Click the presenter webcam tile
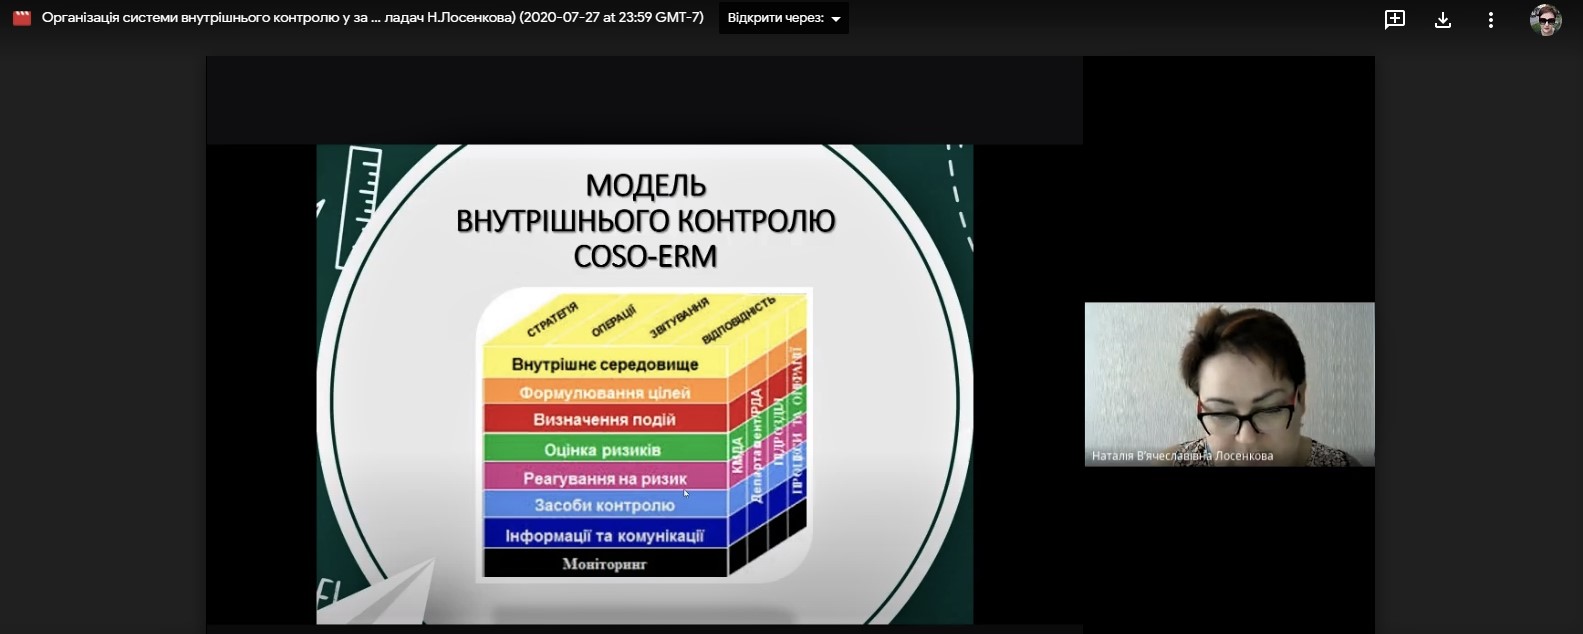This screenshot has height=634, width=1583. click(x=1229, y=384)
